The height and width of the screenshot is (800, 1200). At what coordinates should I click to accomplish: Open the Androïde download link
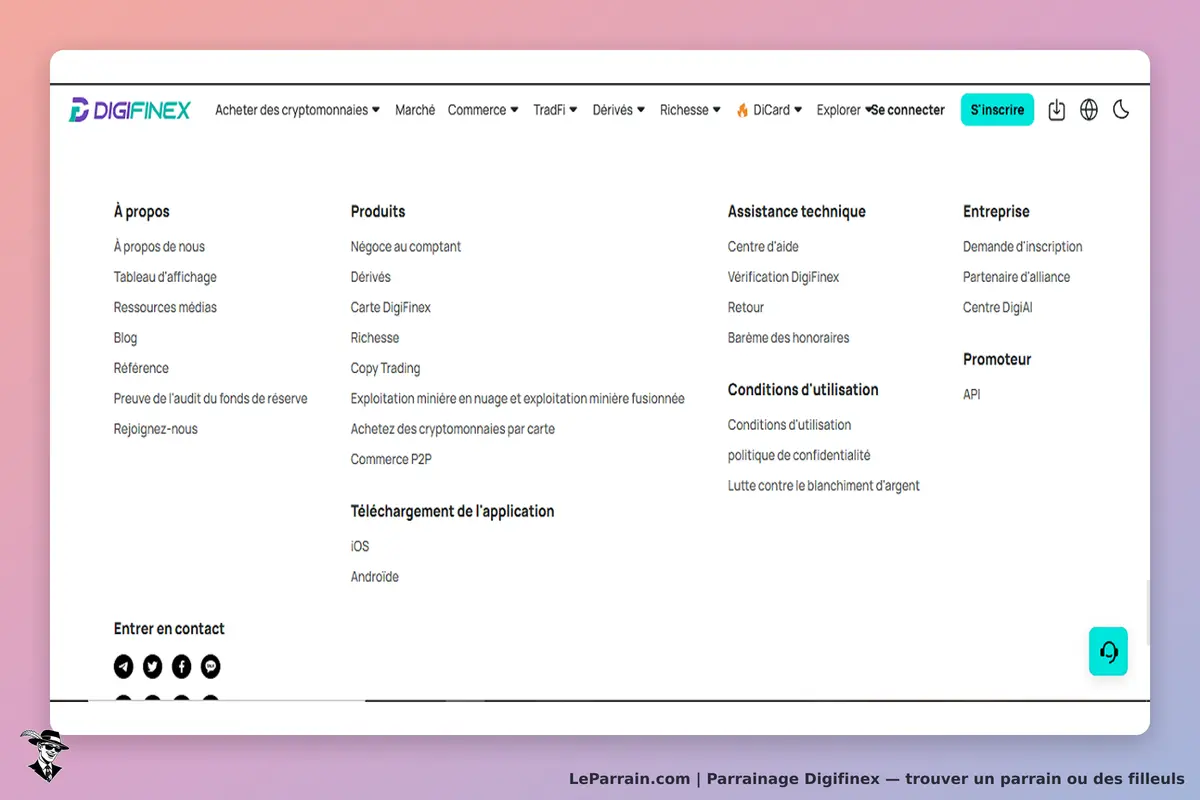point(374,577)
